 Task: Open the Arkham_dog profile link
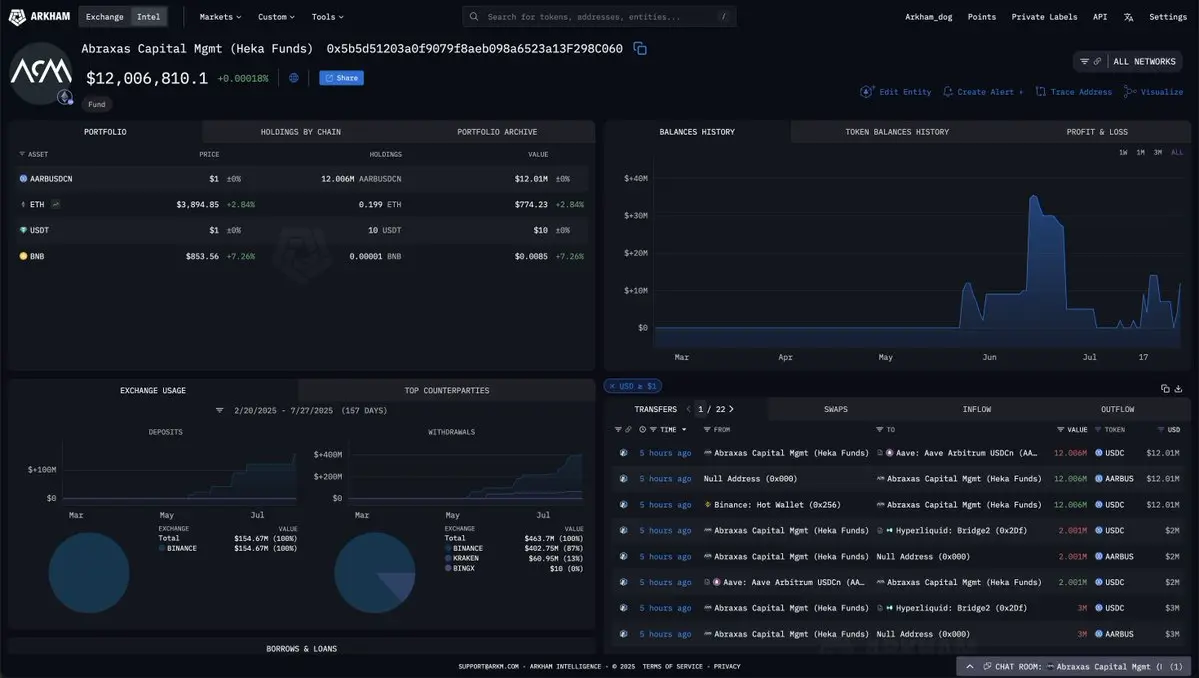coord(928,17)
